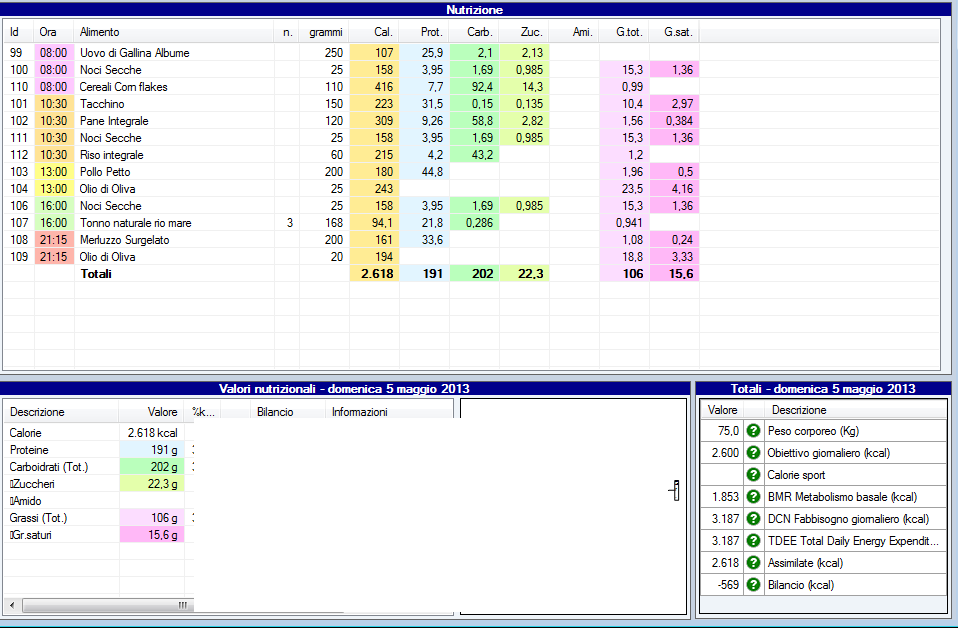Select the Gr.saturi row label
This screenshot has width=958, height=630.
click(32, 535)
